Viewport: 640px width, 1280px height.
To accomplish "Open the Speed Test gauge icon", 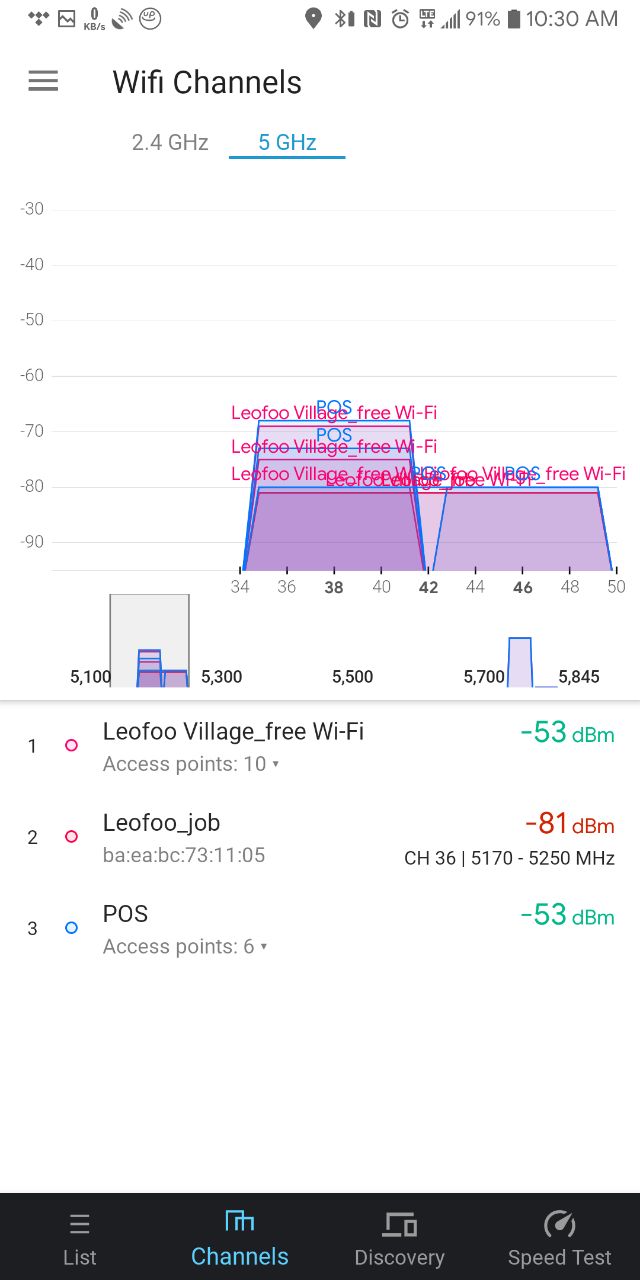I will [559, 1224].
